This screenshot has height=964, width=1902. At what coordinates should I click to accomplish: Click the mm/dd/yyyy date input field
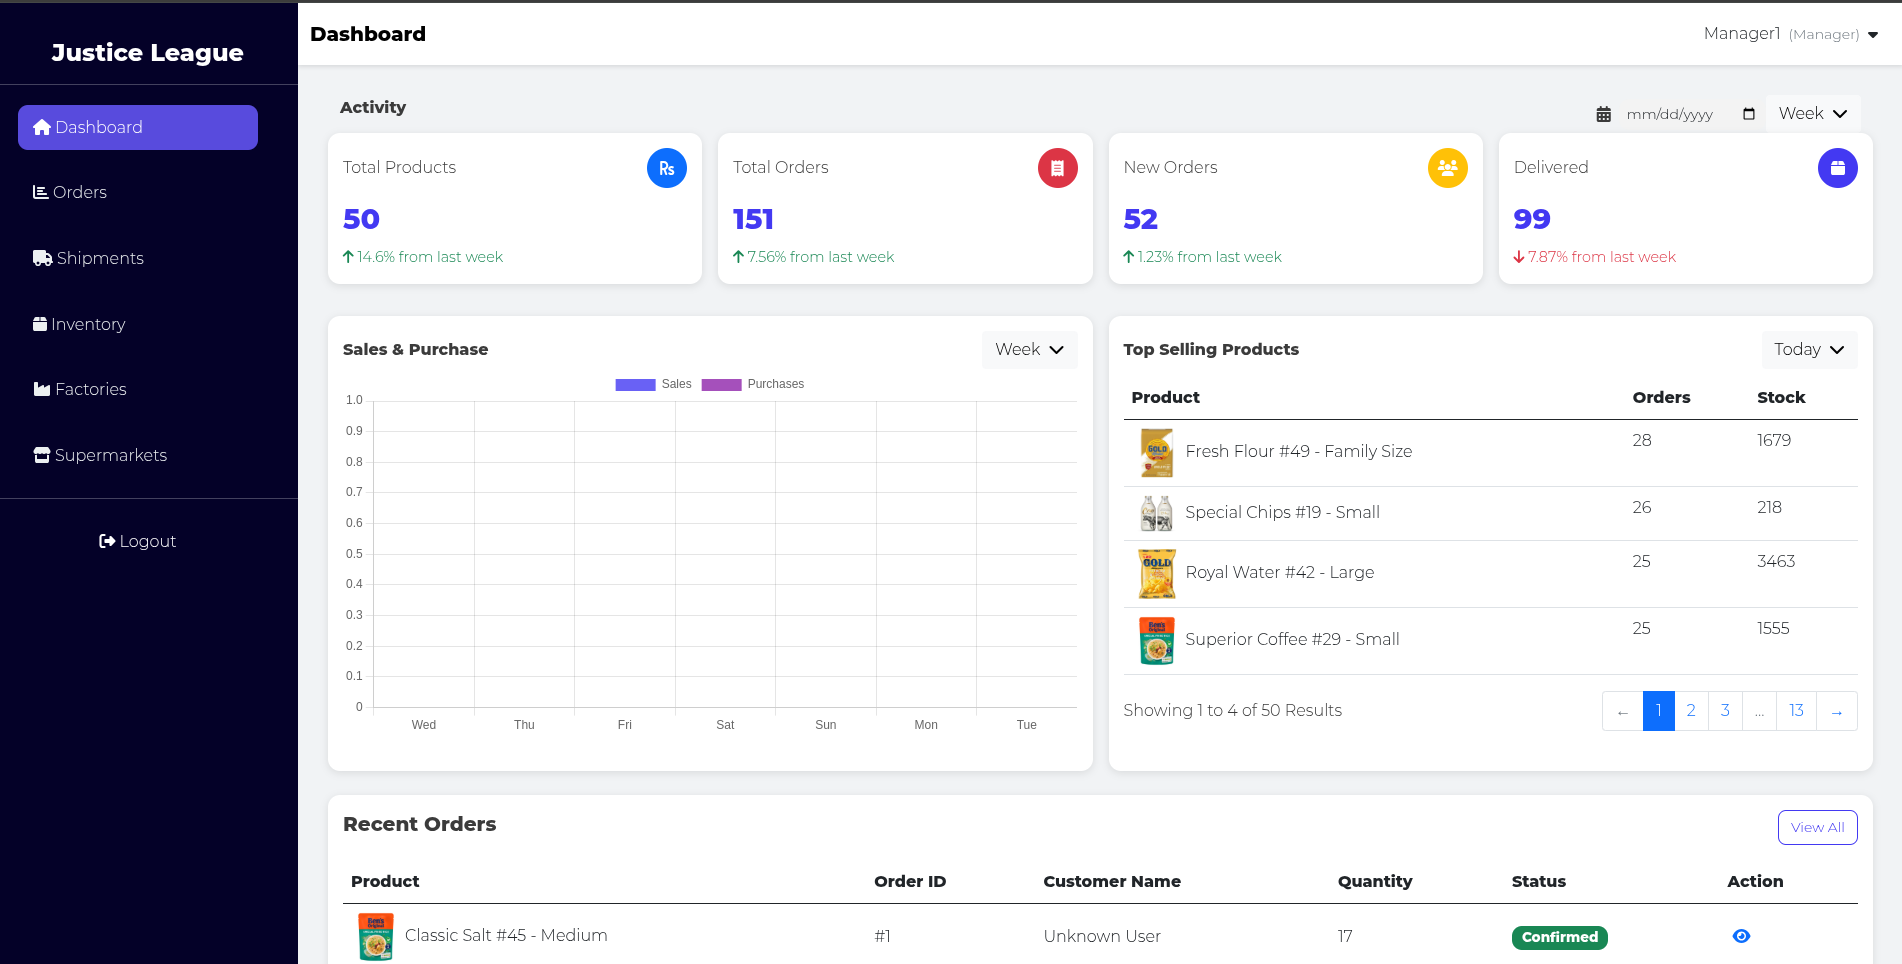[x=1690, y=114]
